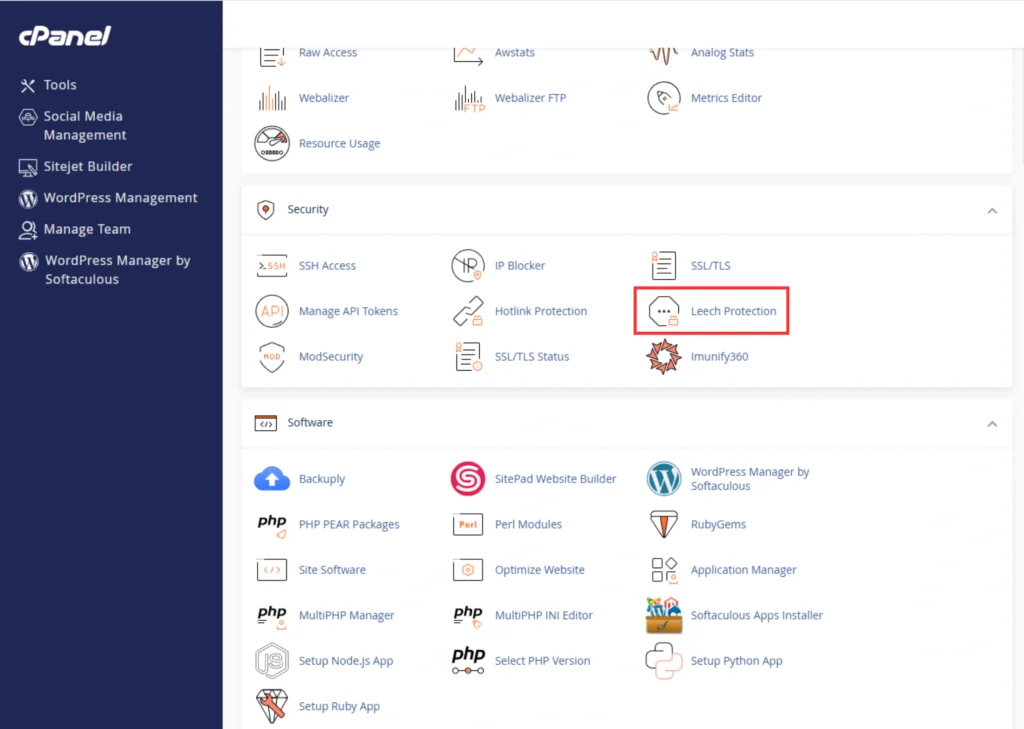Open the Setup Ruby App icon
The image size is (1024, 729).
coord(272,707)
